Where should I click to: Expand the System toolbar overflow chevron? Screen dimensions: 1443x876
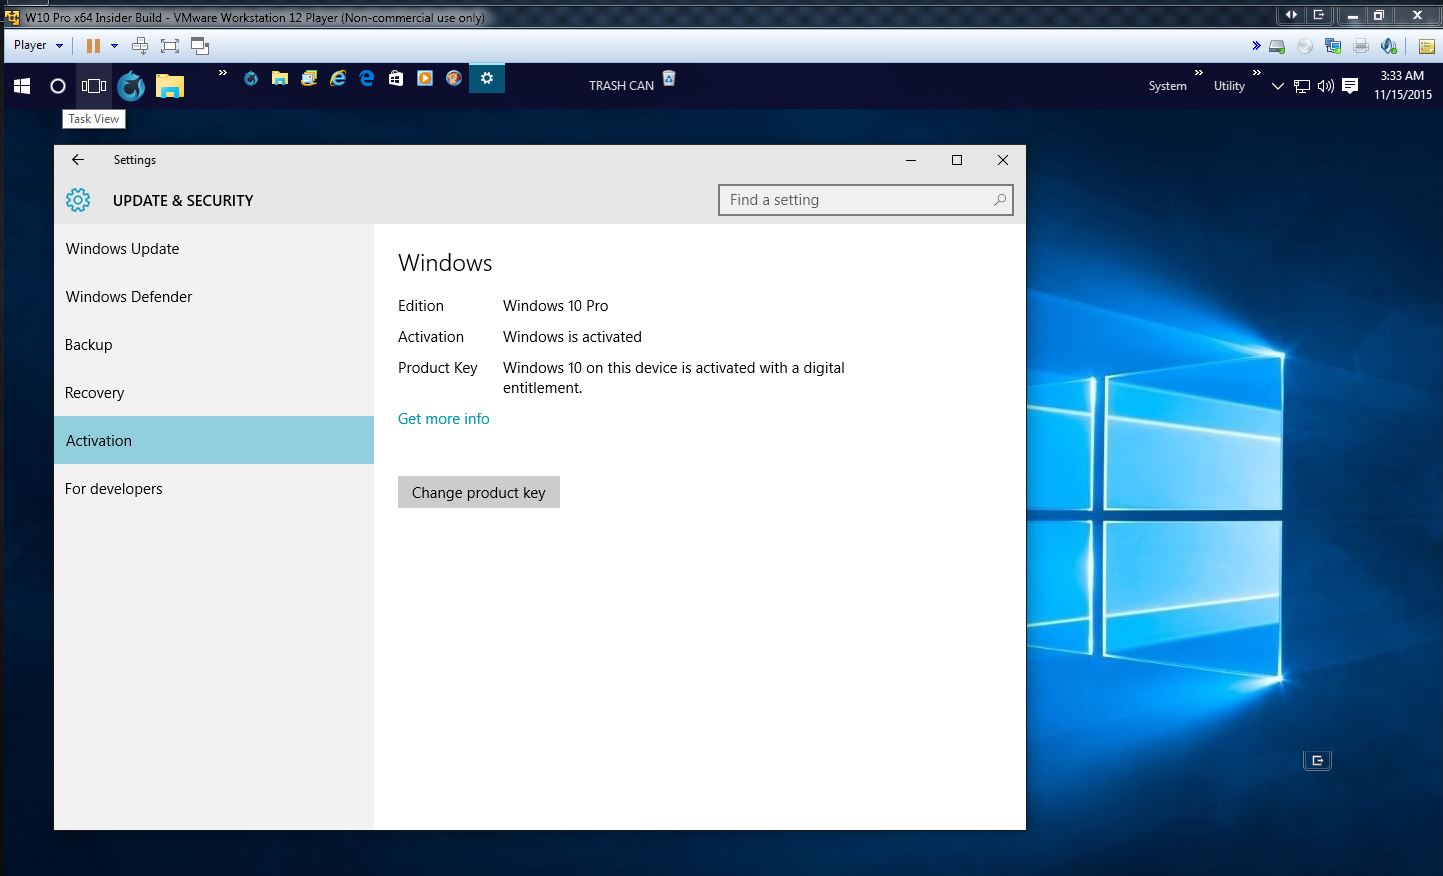pos(1199,72)
